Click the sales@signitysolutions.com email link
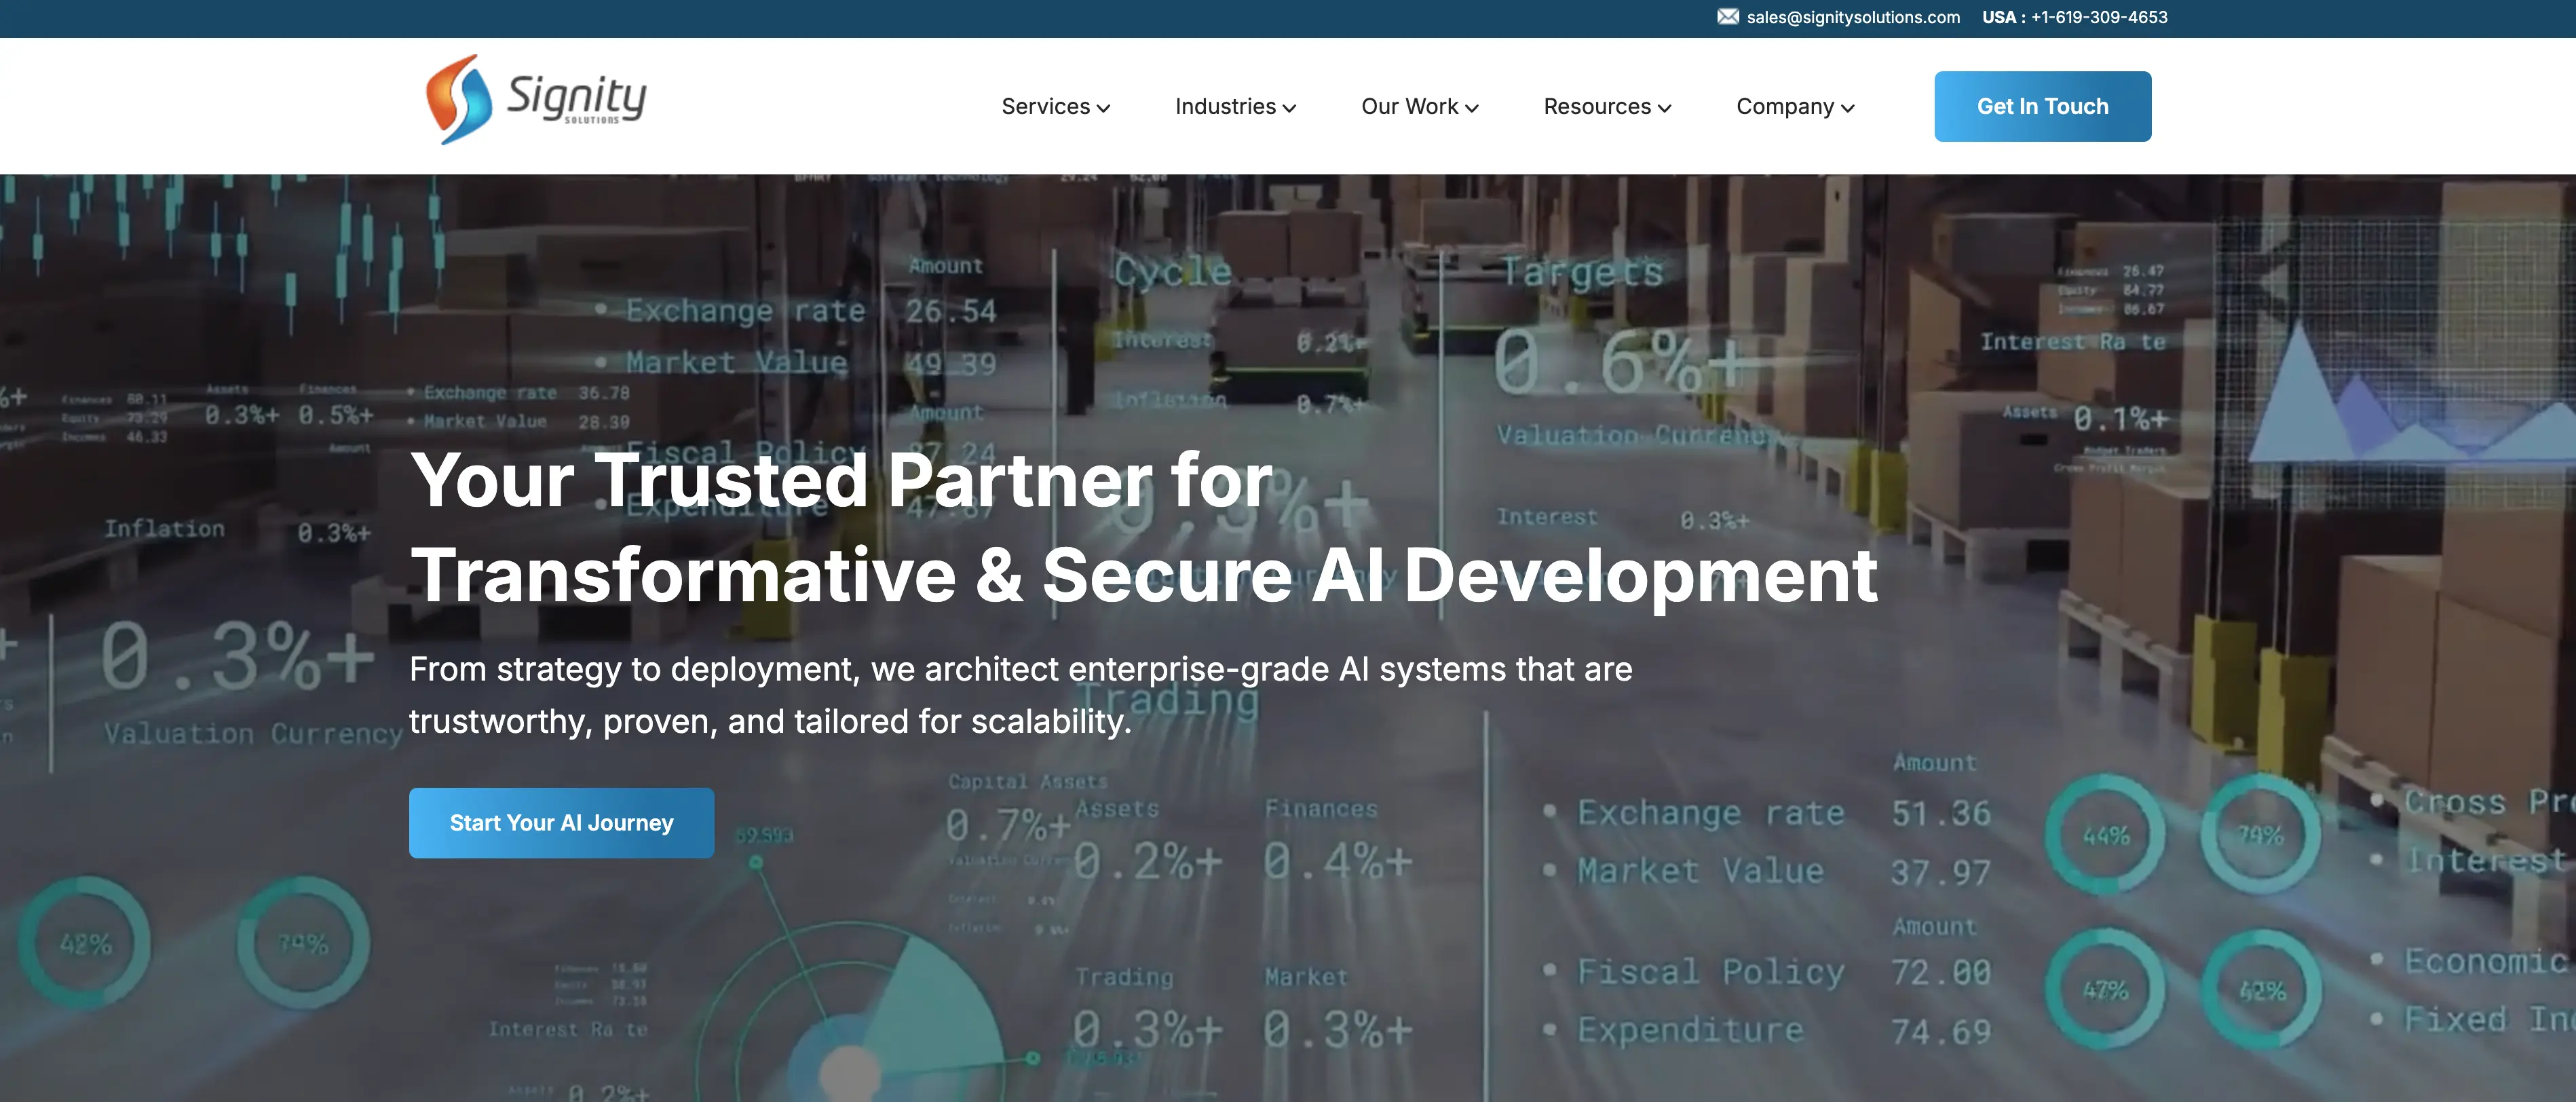The width and height of the screenshot is (2576, 1102). 1853,17
